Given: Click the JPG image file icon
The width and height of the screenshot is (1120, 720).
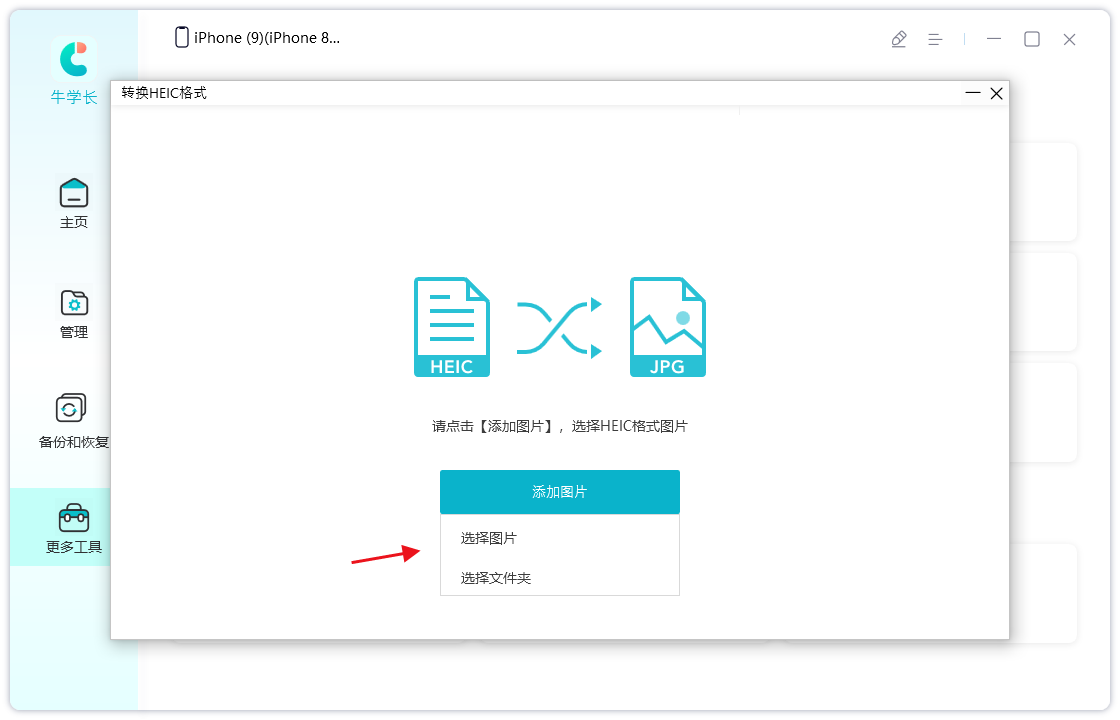Looking at the screenshot, I should [667, 325].
